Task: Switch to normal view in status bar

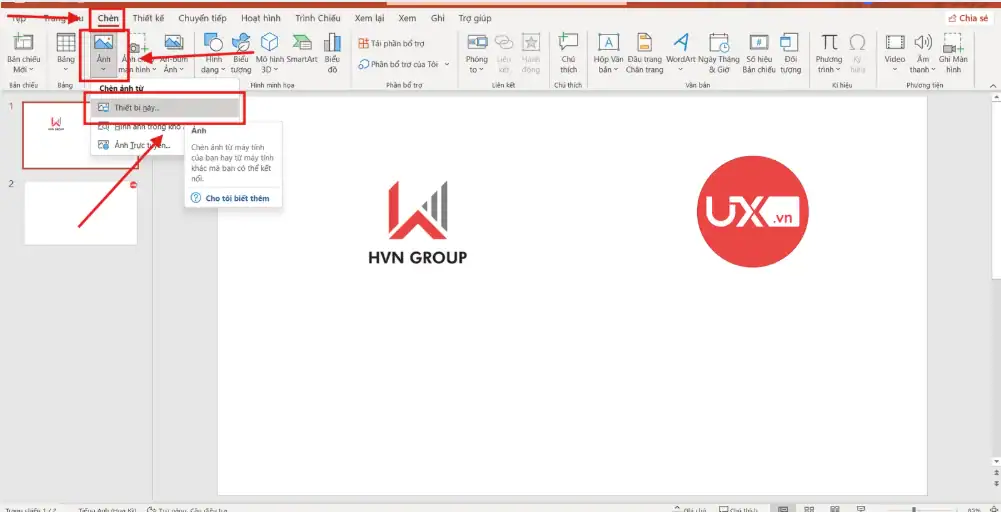Action: click(x=783, y=509)
